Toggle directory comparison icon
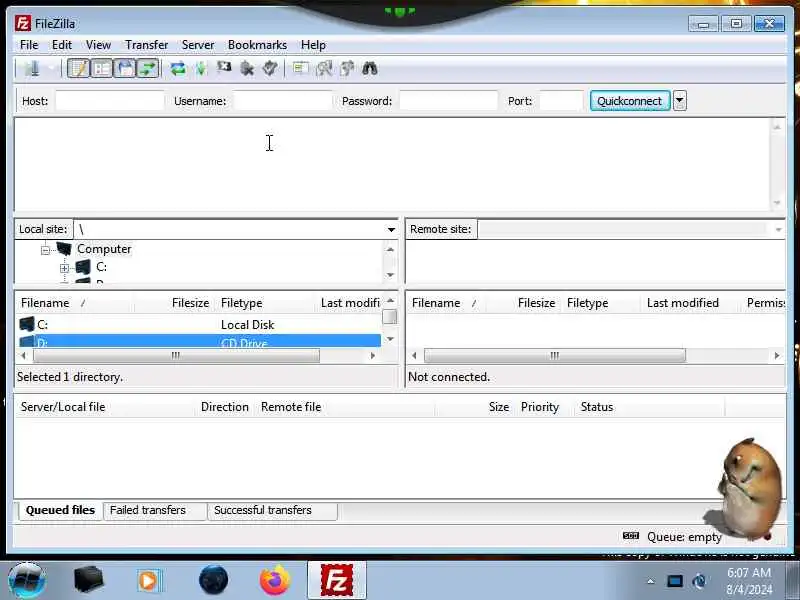 324,68
